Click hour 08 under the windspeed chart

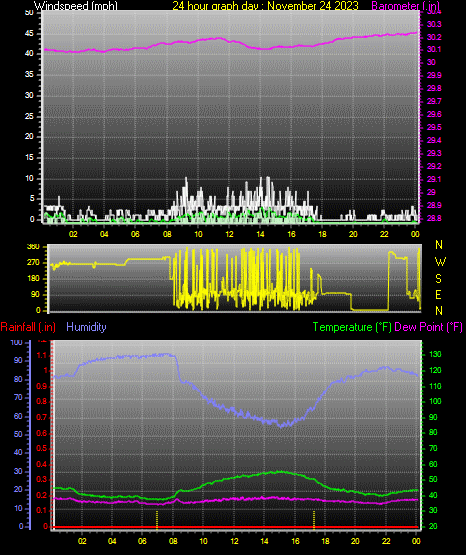167,234
